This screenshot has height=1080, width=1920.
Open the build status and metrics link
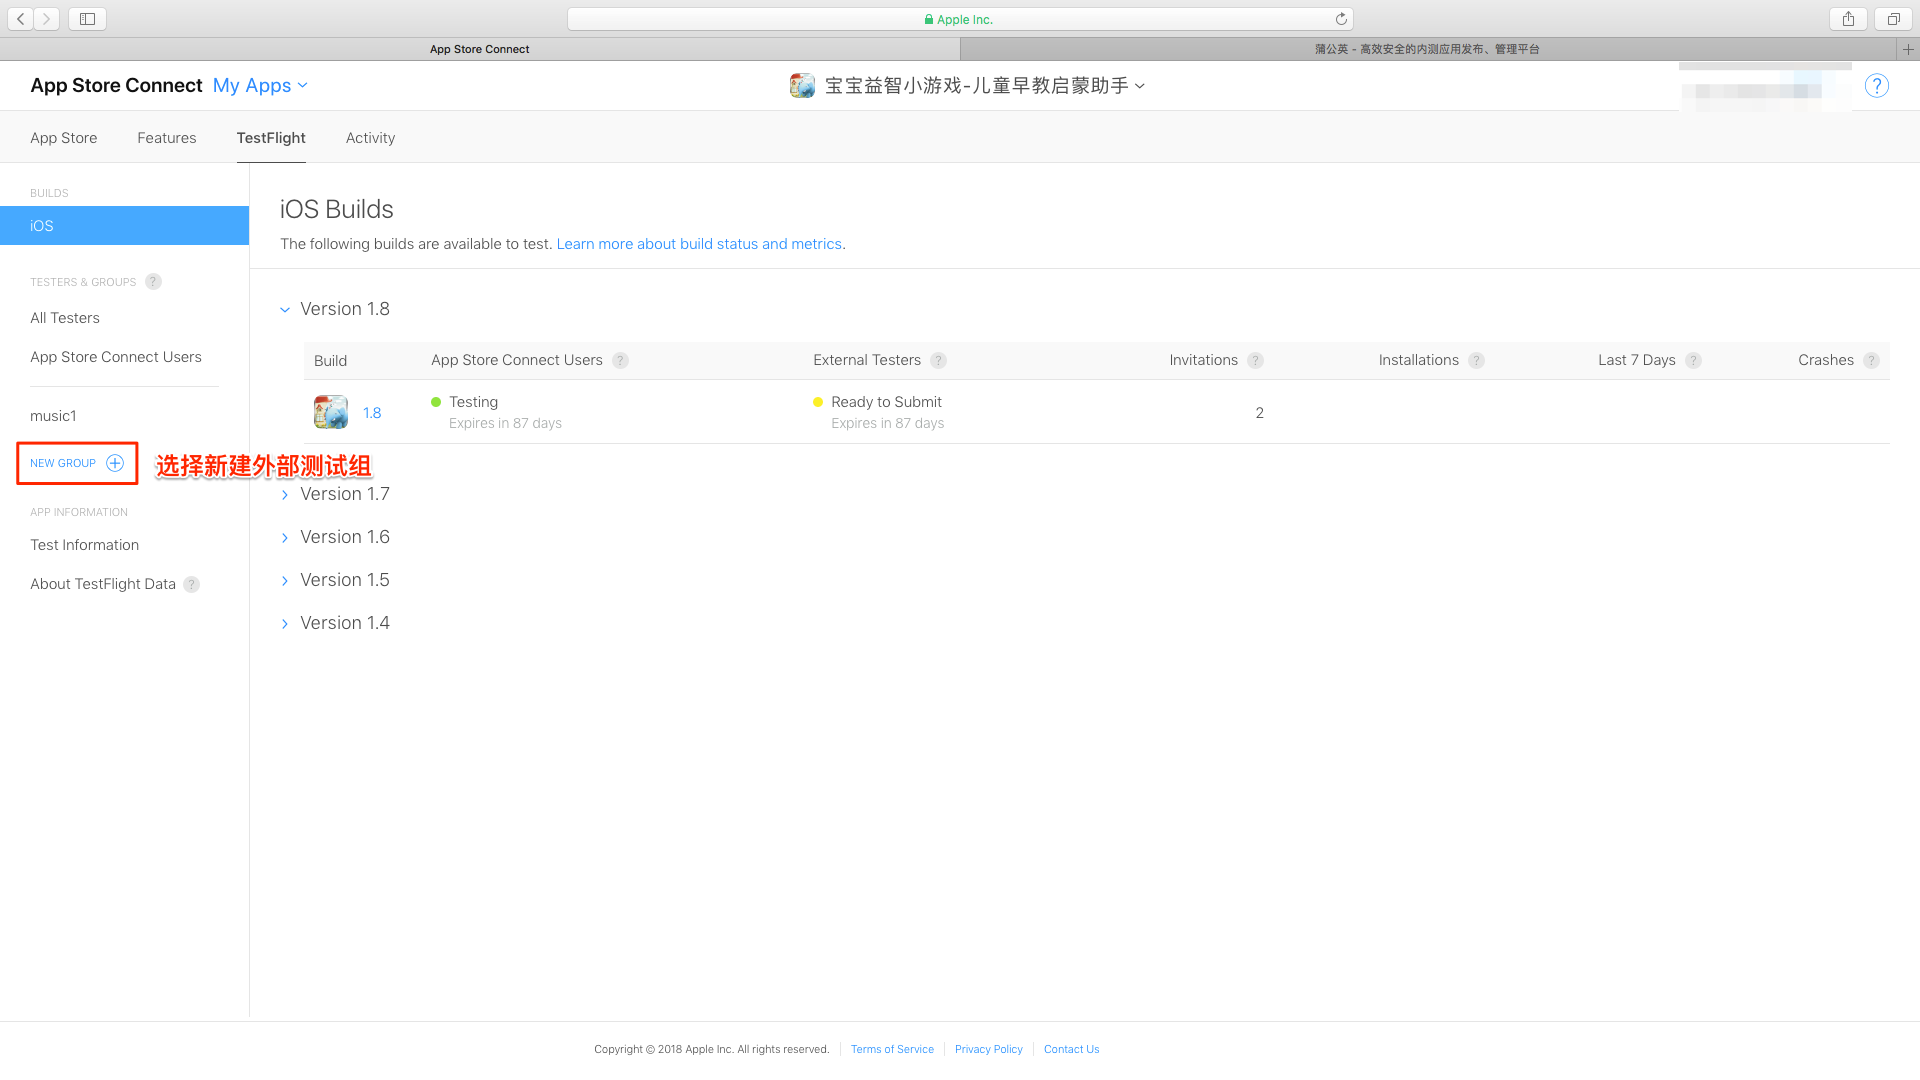tap(699, 244)
